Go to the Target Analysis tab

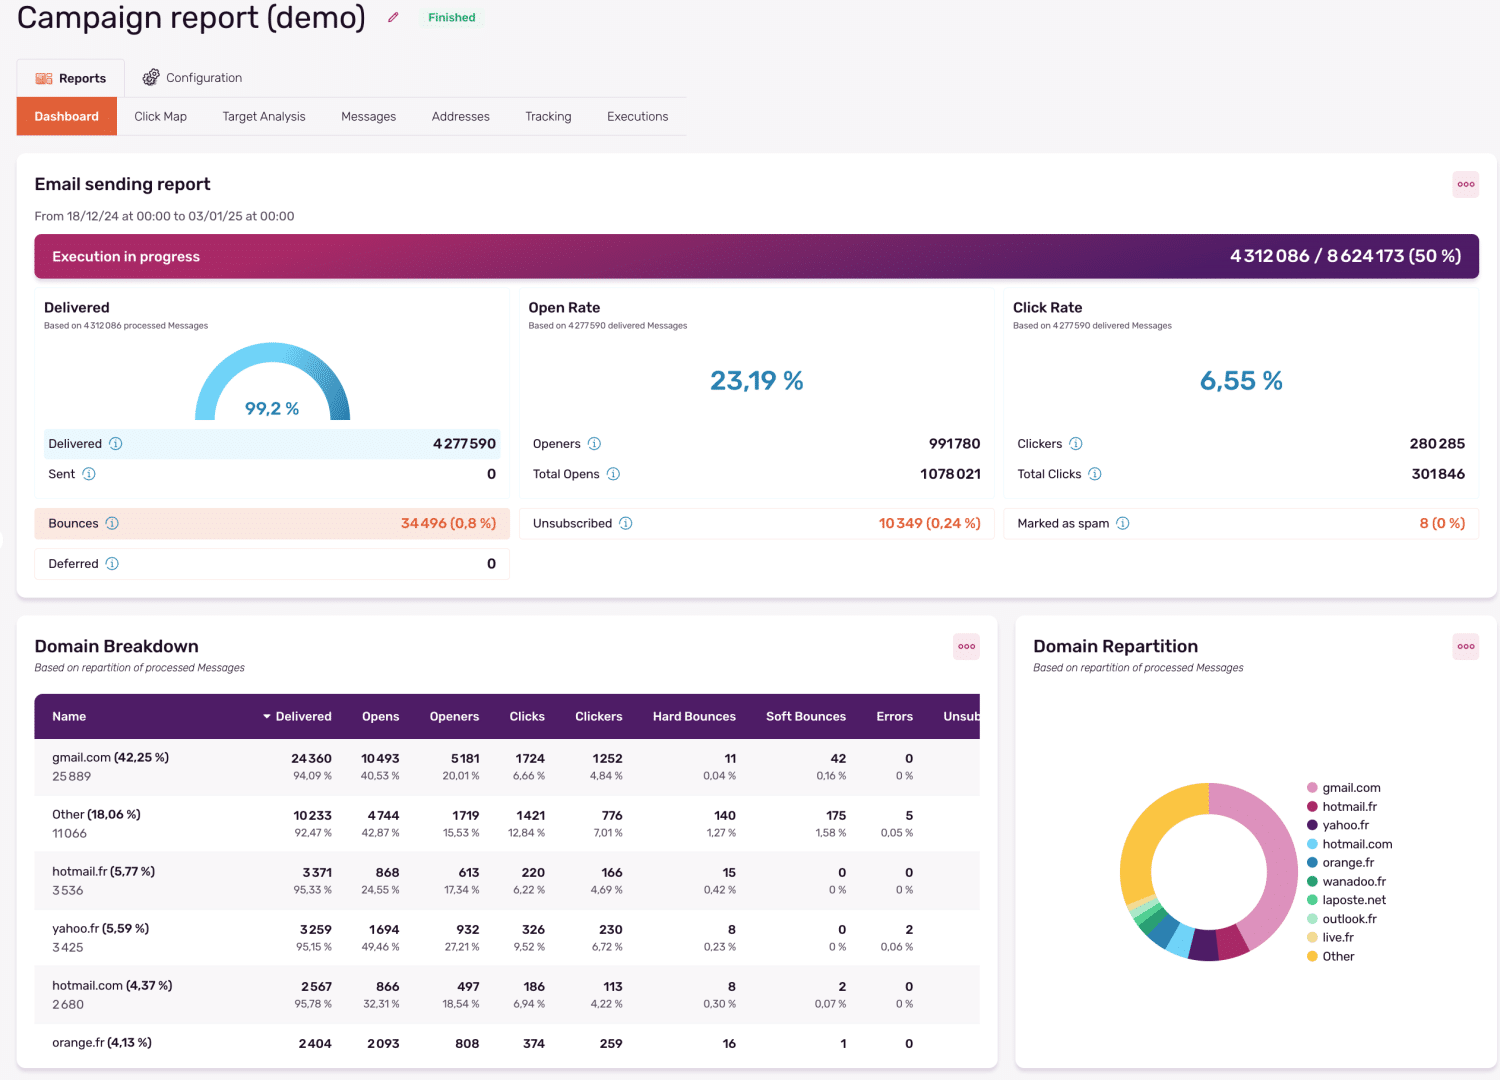click(264, 117)
